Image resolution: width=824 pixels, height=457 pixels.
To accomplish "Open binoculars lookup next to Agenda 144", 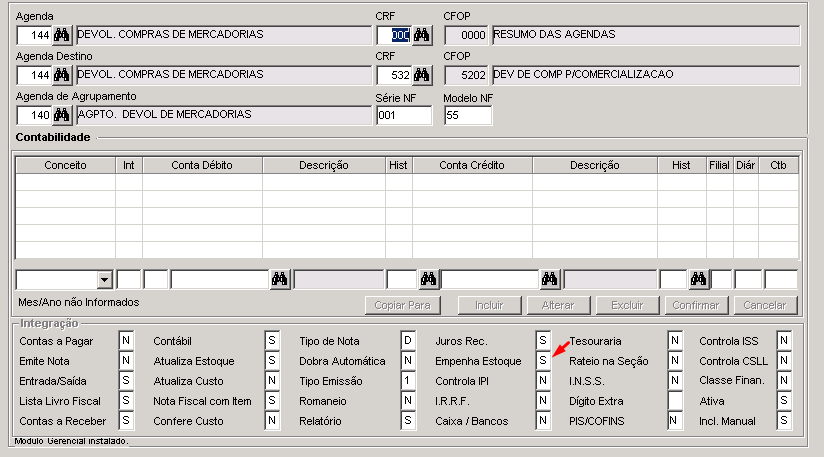I will pos(61,35).
